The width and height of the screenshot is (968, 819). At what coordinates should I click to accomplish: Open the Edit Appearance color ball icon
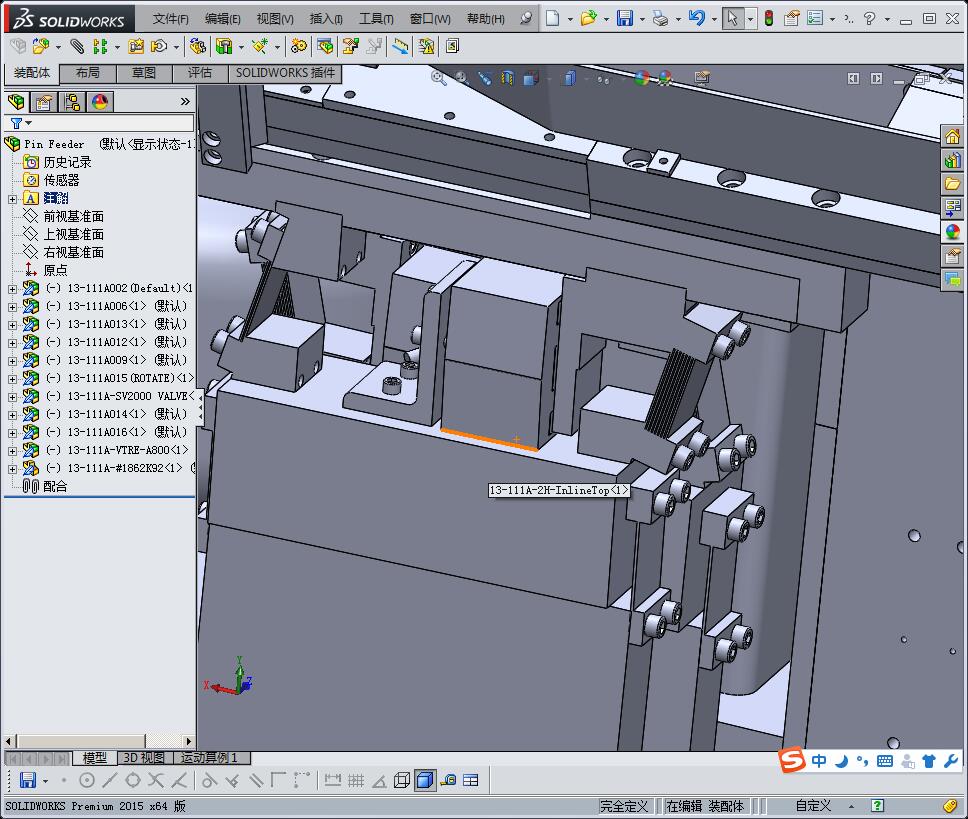click(642, 78)
